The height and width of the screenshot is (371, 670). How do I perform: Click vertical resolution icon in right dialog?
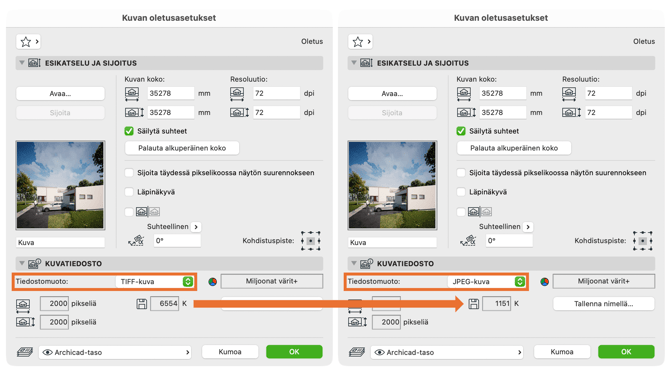pyautogui.click(x=571, y=112)
